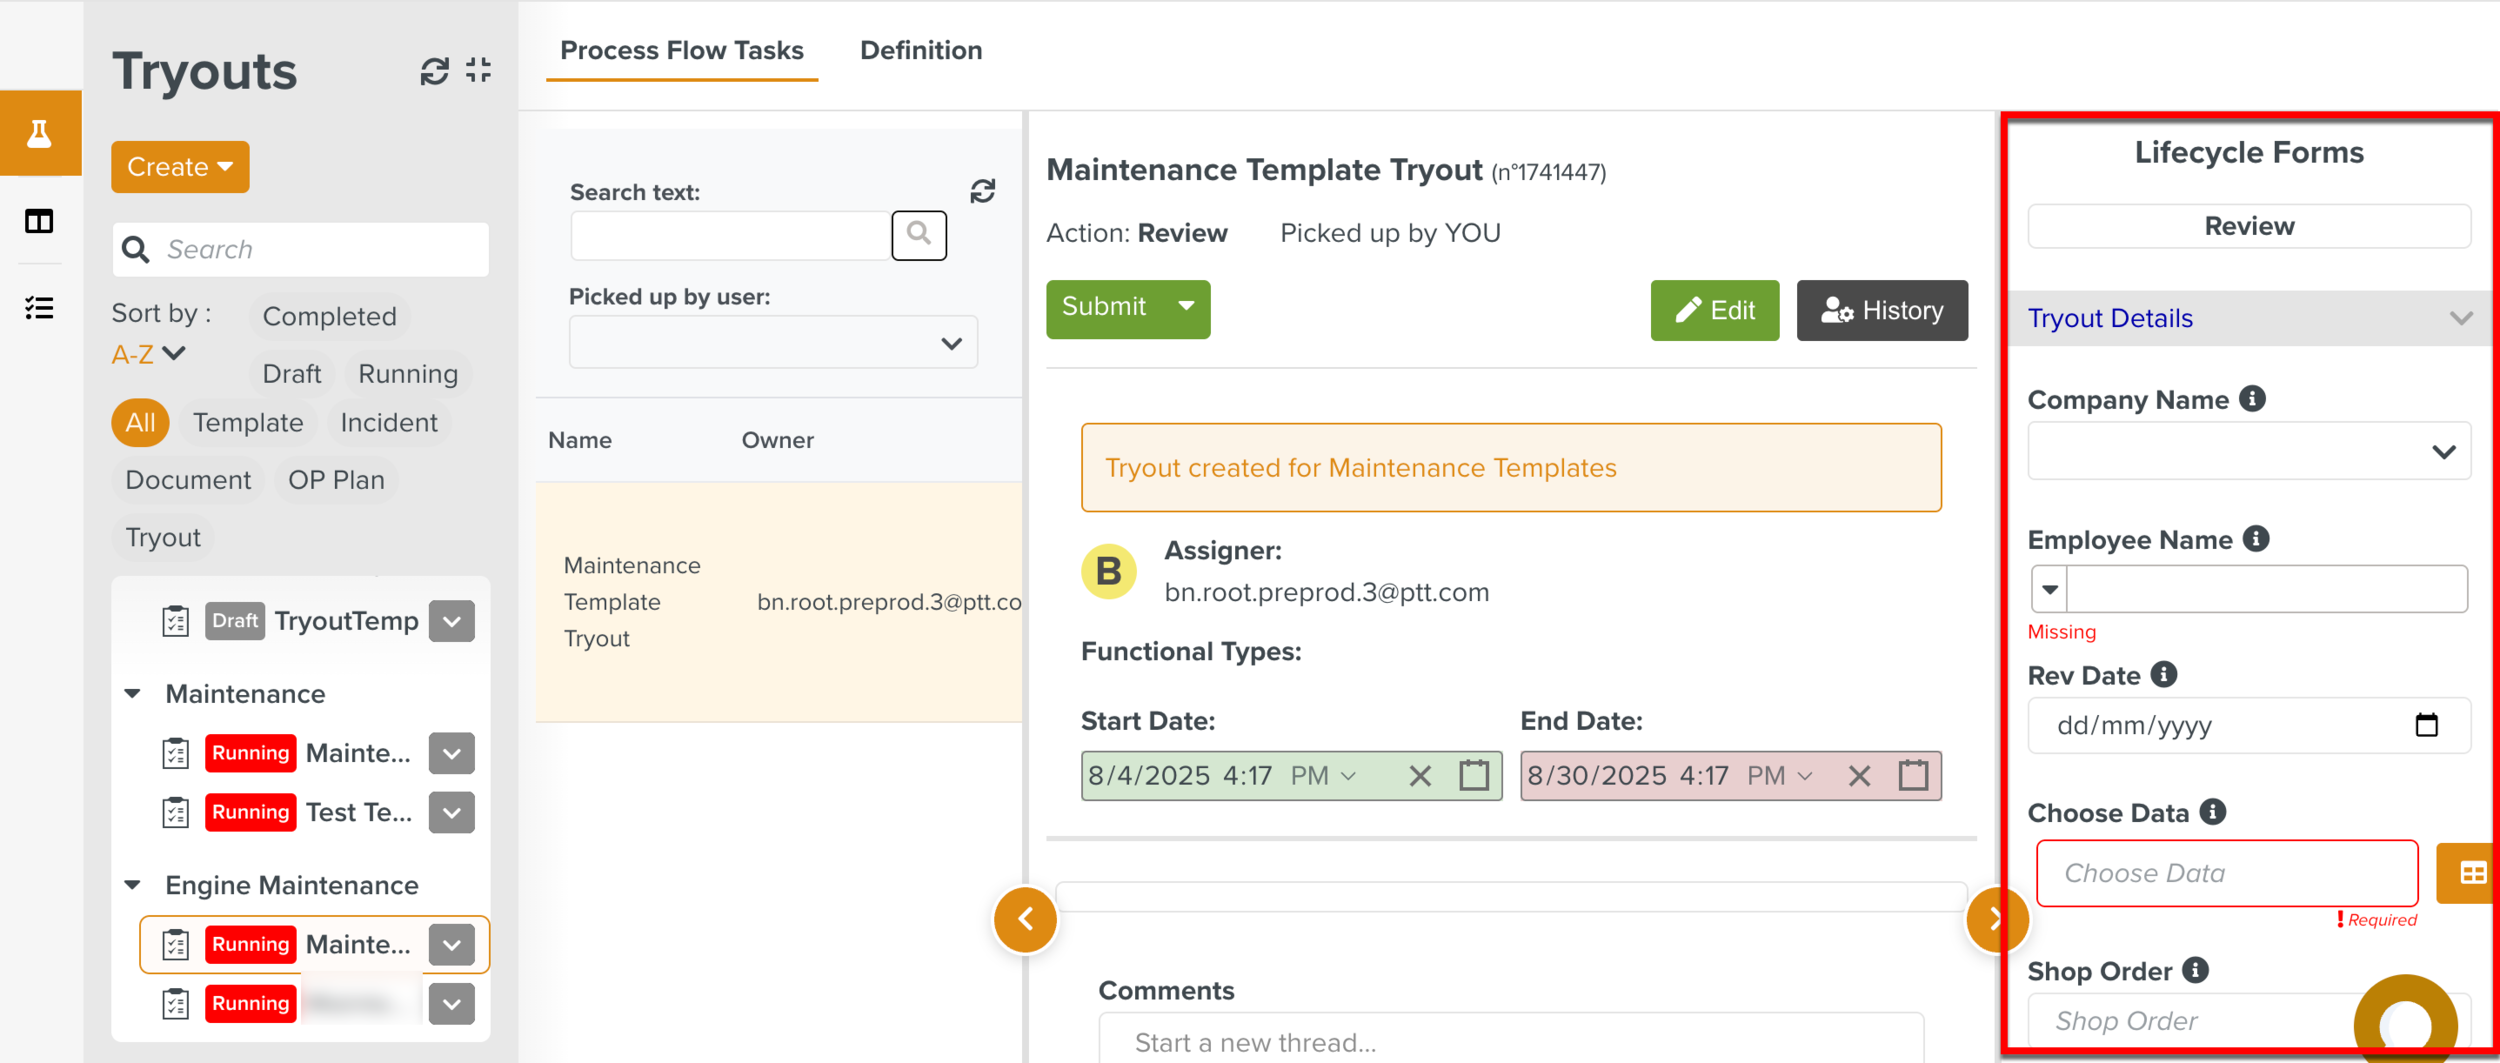
Task: Clear the End Date value
Action: (x=1859, y=776)
